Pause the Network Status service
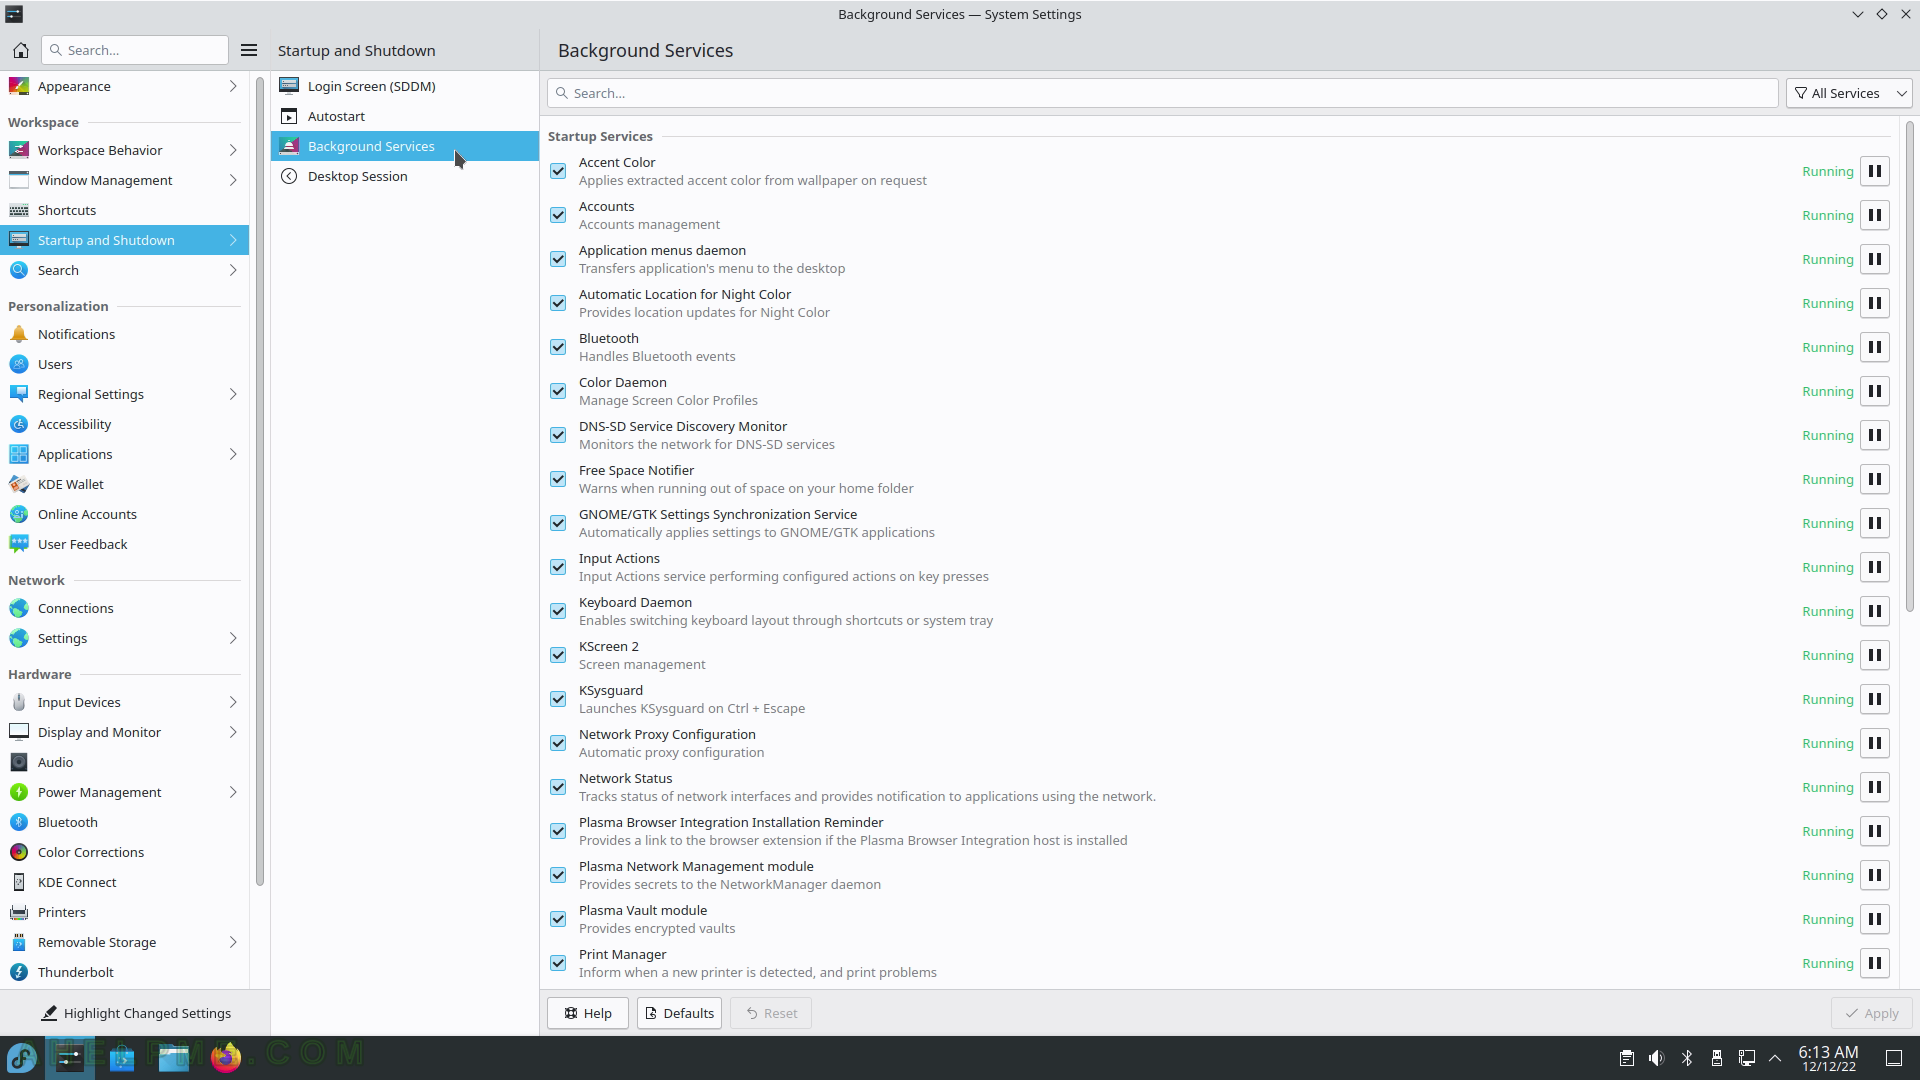The image size is (1920, 1080). click(x=1875, y=787)
